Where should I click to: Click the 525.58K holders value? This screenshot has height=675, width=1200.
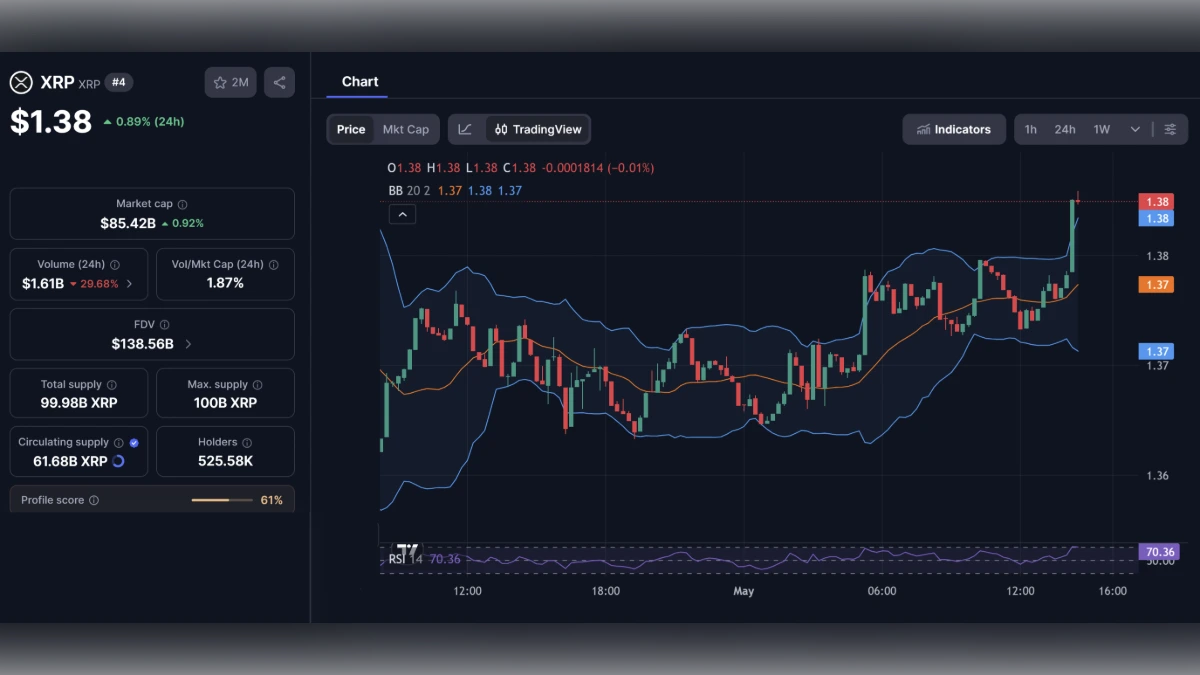[x=225, y=461]
